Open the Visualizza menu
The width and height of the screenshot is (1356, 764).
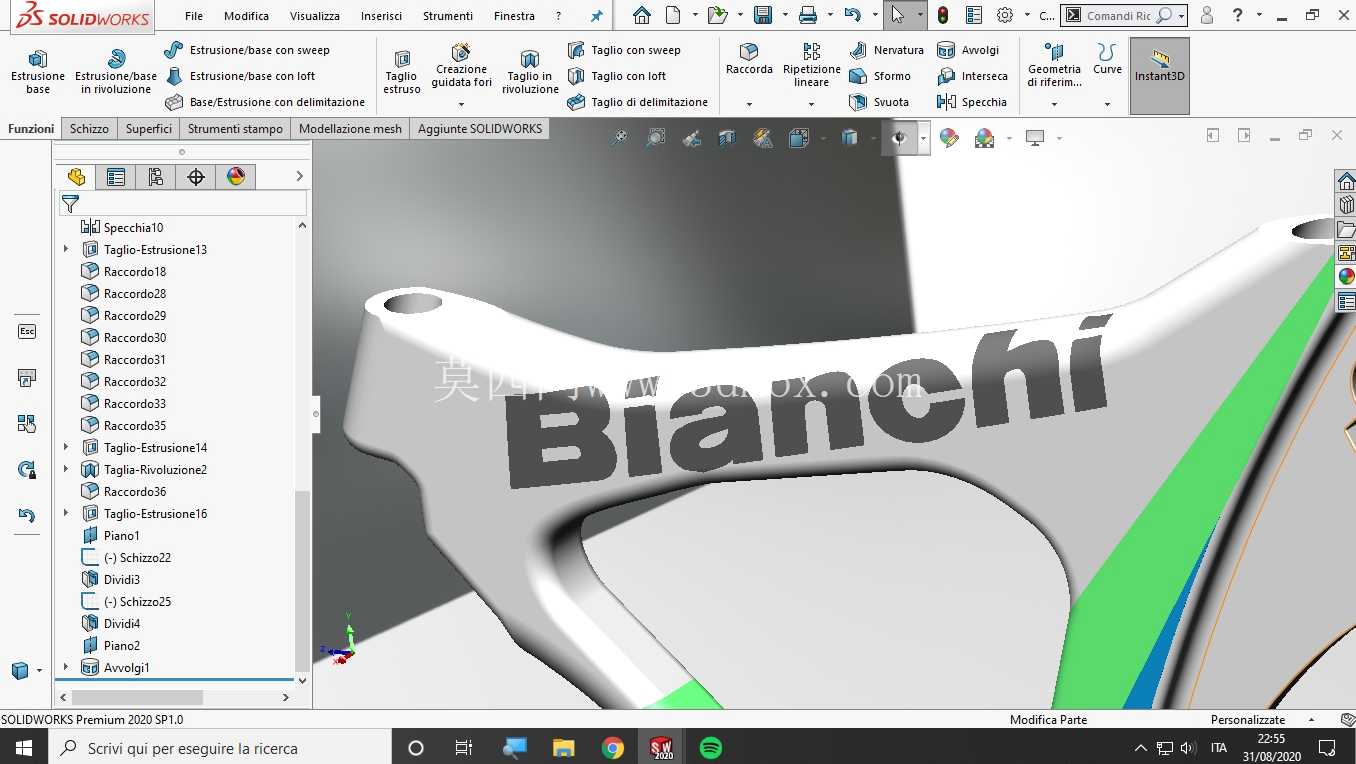(315, 16)
